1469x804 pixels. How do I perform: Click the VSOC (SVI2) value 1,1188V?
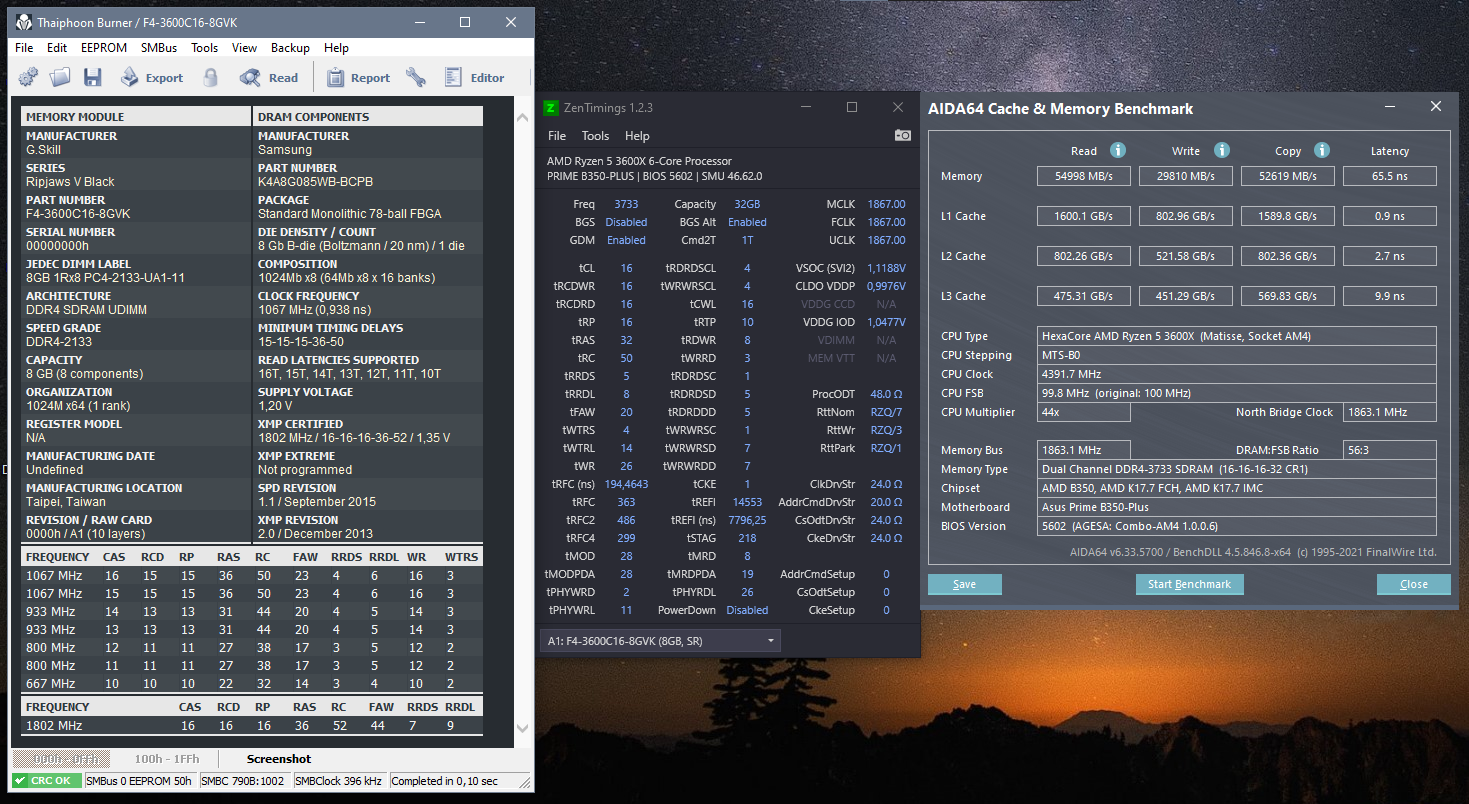(x=886, y=268)
